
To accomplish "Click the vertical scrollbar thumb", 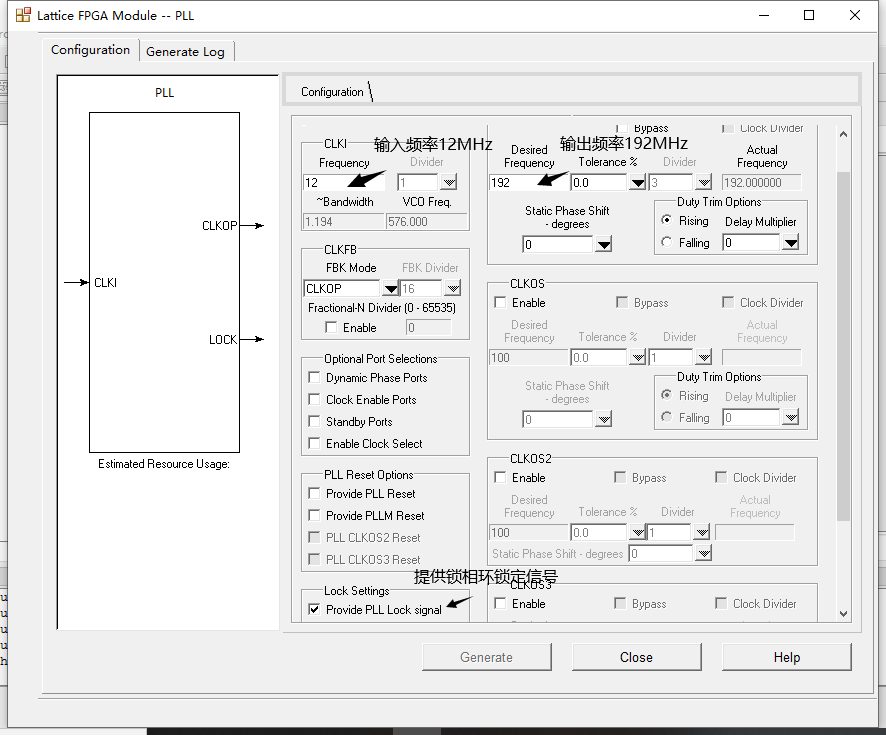I will 843,346.
